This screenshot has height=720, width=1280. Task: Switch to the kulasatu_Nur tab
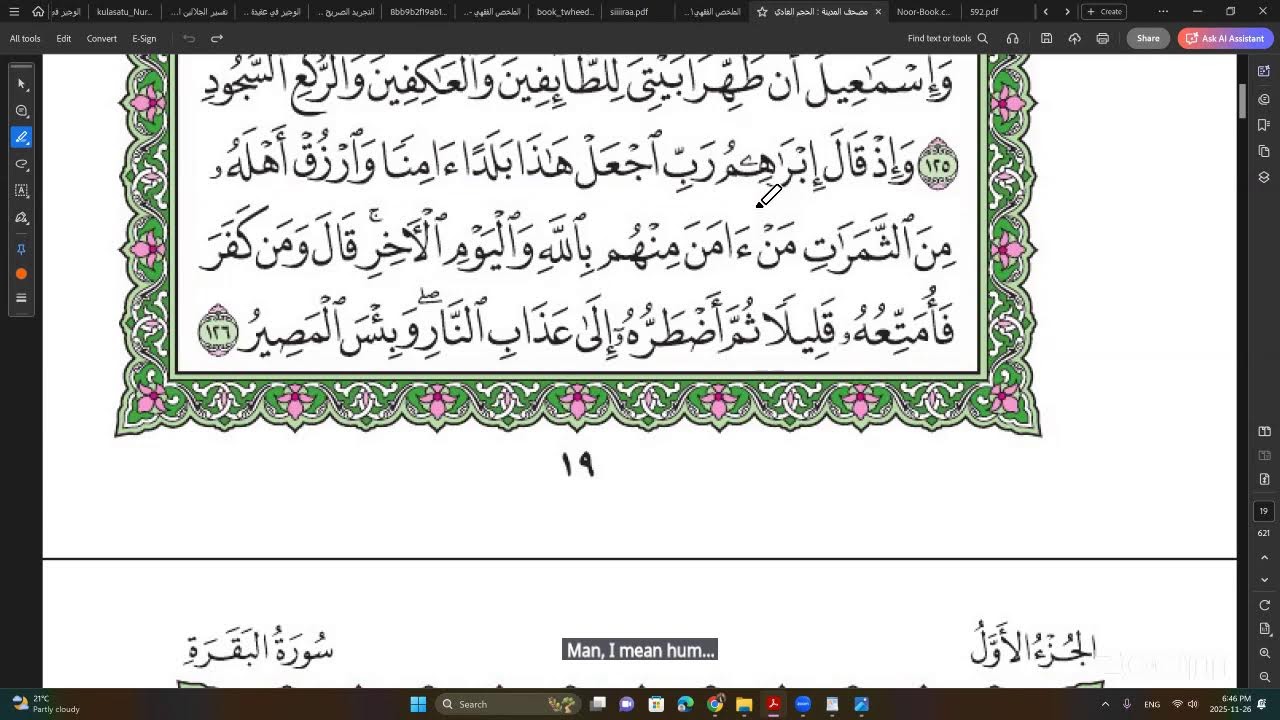tap(124, 12)
